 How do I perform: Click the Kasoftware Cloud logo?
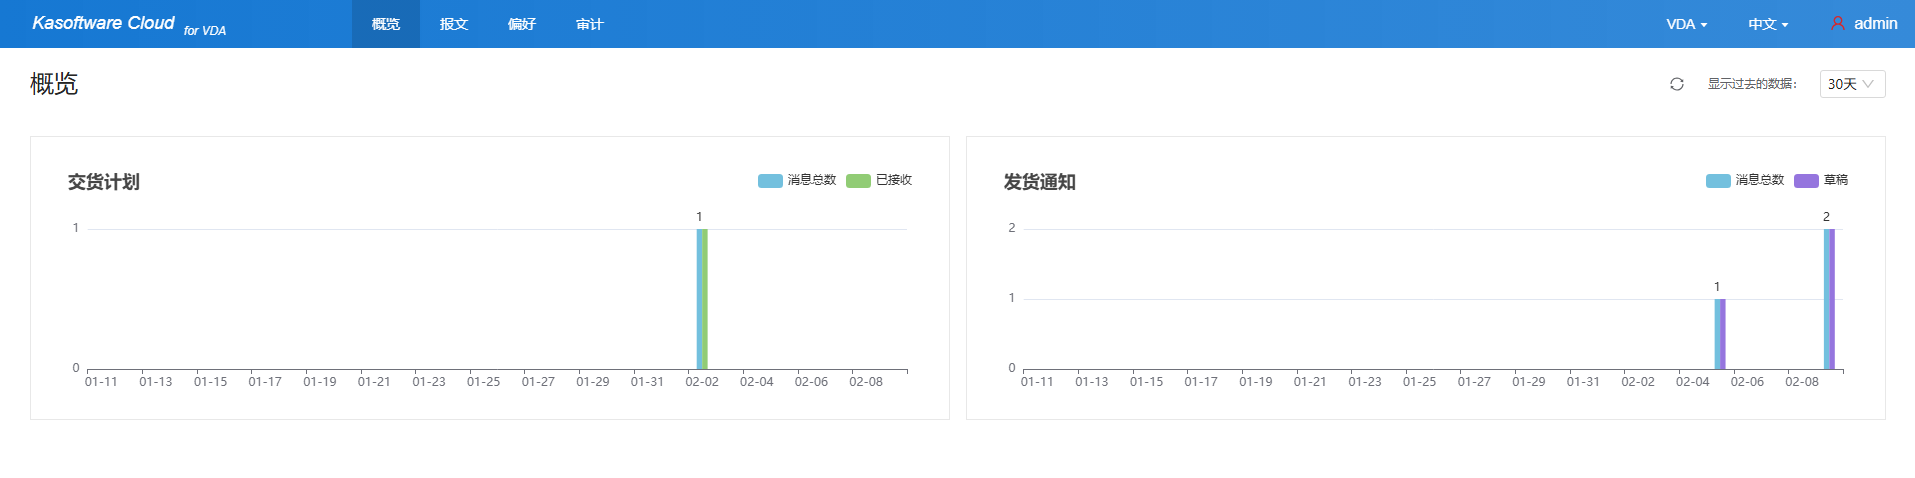pos(103,23)
